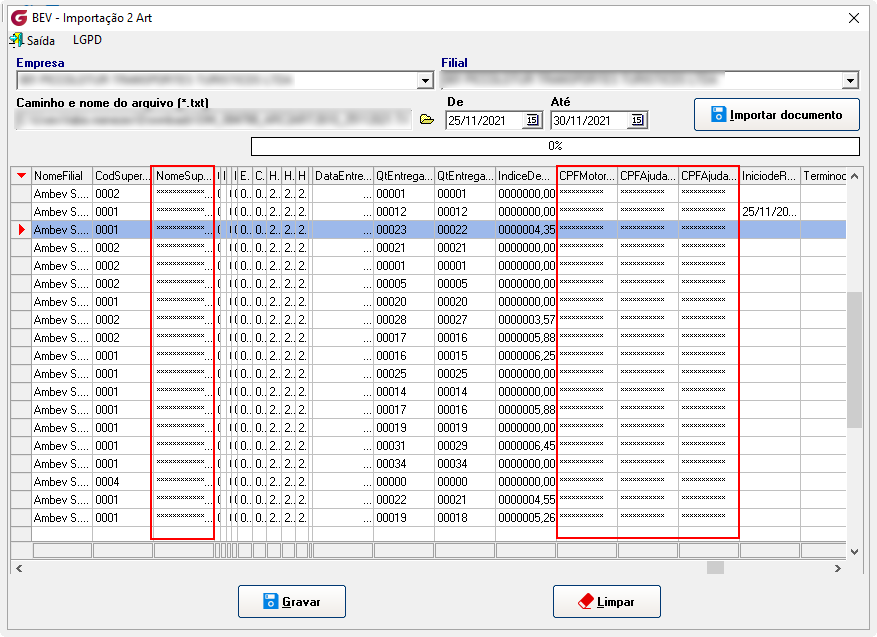Viewport: 877px width, 637px height.
Task: Click the vertical scrollbar thumb
Action: tap(855, 360)
